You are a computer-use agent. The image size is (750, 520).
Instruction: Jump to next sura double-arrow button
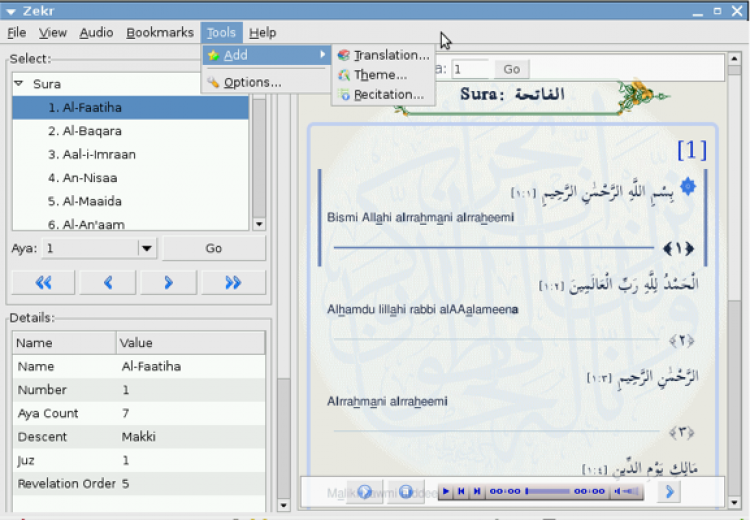pyautogui.click(x=233, y=283)
